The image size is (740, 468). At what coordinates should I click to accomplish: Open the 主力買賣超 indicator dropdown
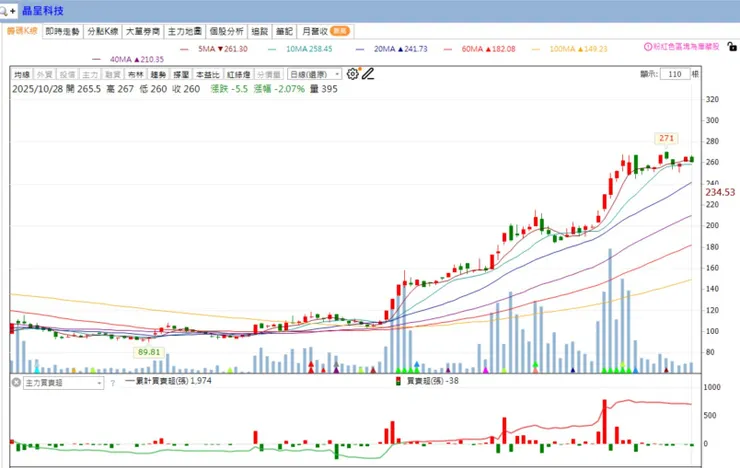63,383
